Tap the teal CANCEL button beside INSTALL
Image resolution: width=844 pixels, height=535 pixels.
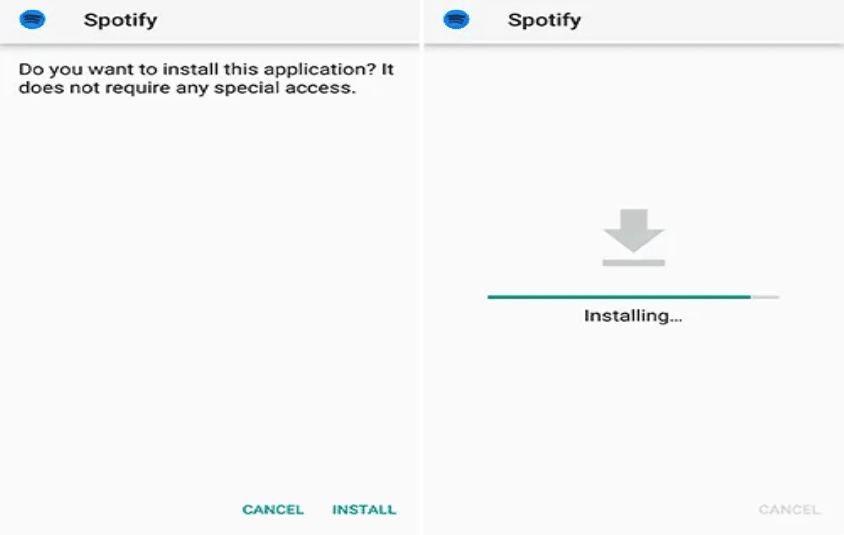click(273, 509)
